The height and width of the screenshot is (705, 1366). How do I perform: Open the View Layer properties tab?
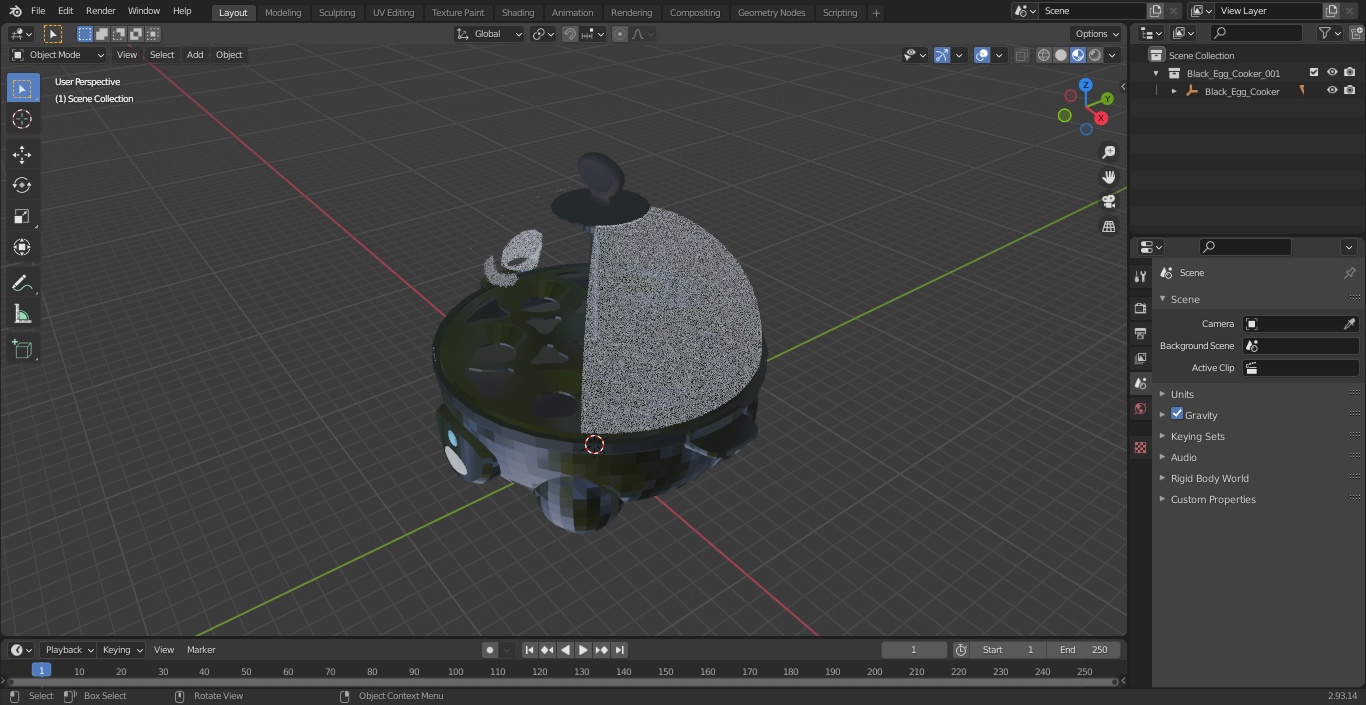point(1140,358)
